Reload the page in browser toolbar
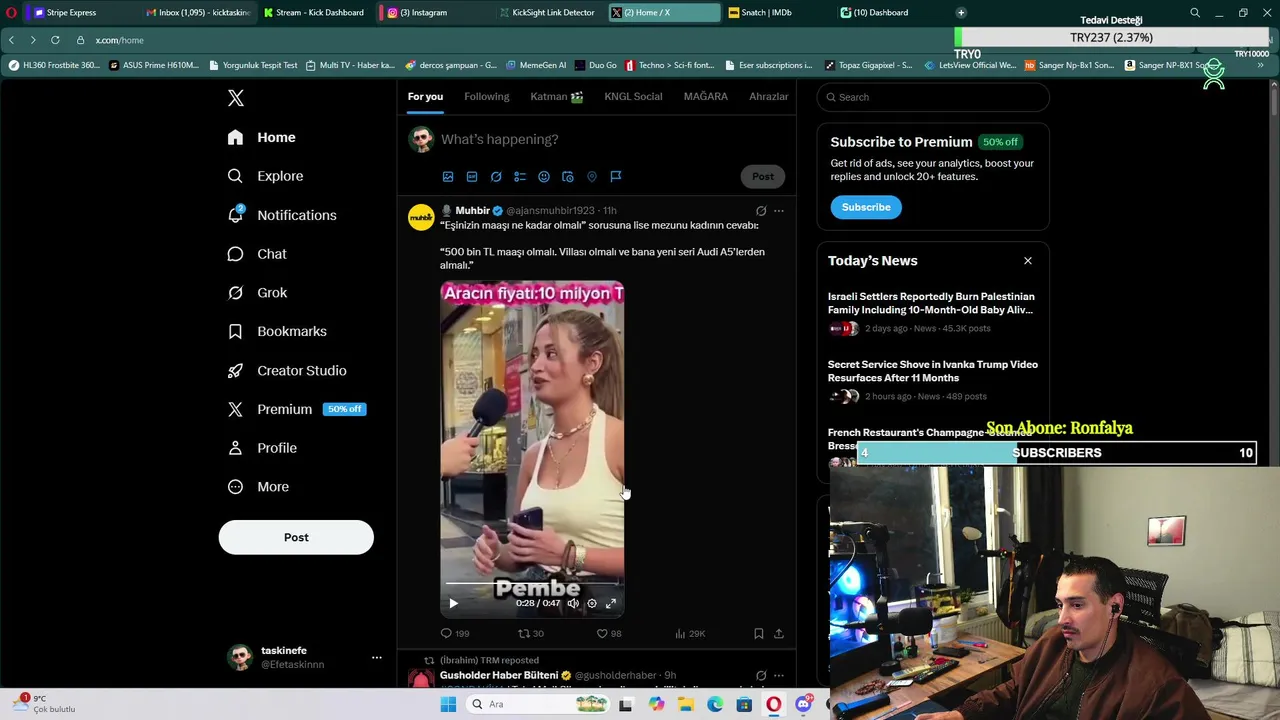 pos(55,40)
